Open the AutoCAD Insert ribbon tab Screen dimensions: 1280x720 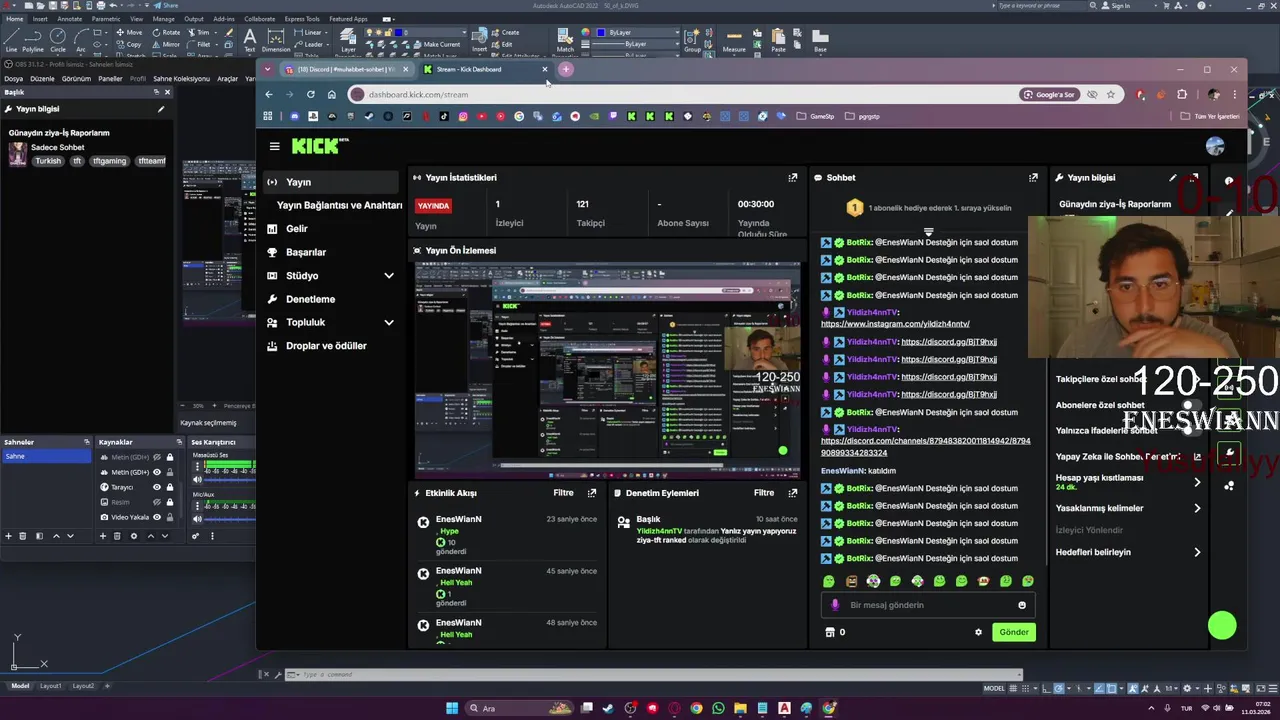(40, 19)
